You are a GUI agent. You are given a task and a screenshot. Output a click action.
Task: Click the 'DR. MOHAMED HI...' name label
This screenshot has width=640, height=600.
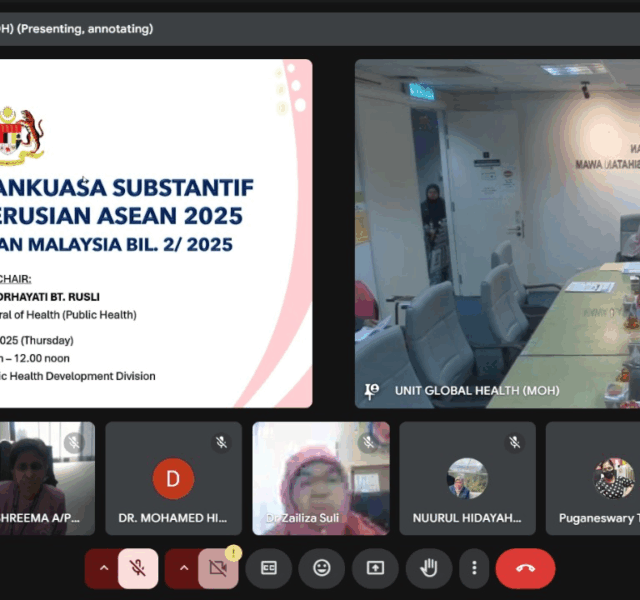pos(173,518)
